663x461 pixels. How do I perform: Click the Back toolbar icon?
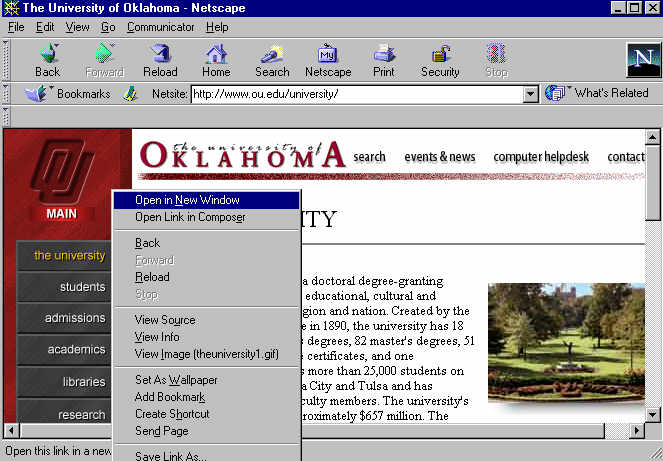tap(48, 53)
